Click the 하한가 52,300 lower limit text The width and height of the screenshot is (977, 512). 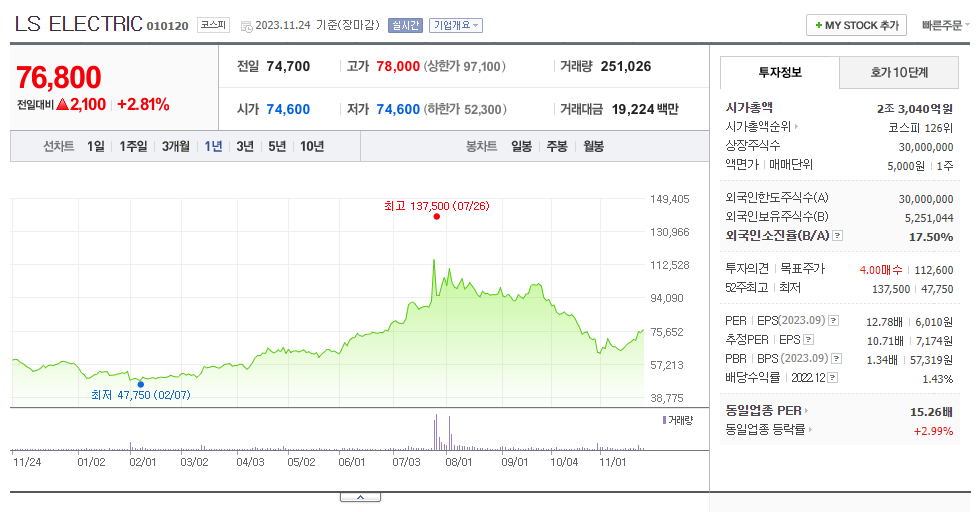click(465, 110)
